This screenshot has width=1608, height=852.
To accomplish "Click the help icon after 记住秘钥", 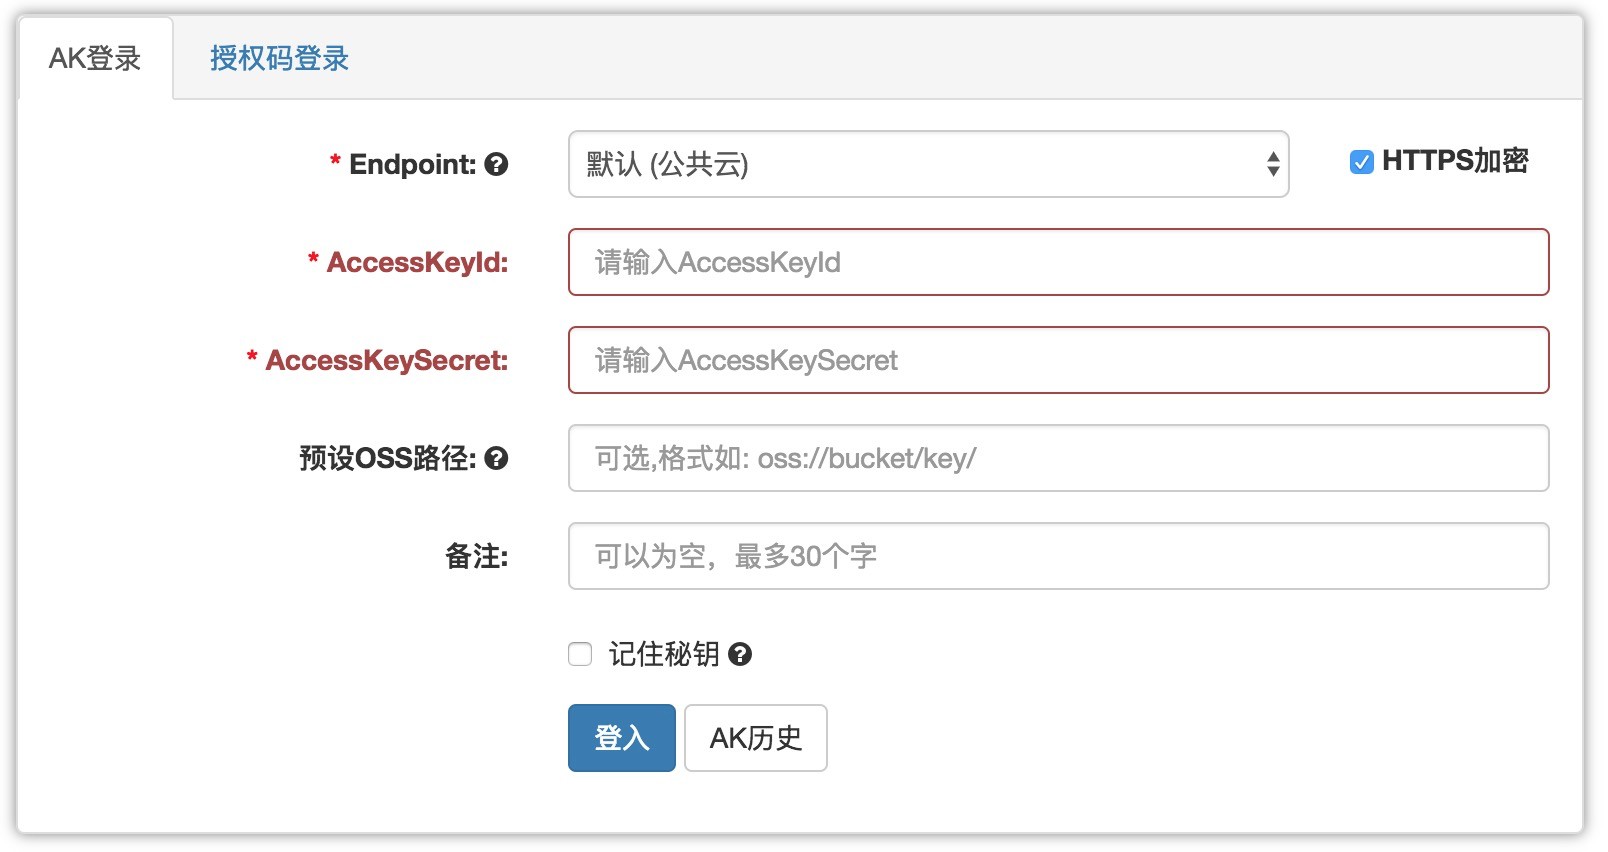I will pyautogui.click(x=740, y=654).
